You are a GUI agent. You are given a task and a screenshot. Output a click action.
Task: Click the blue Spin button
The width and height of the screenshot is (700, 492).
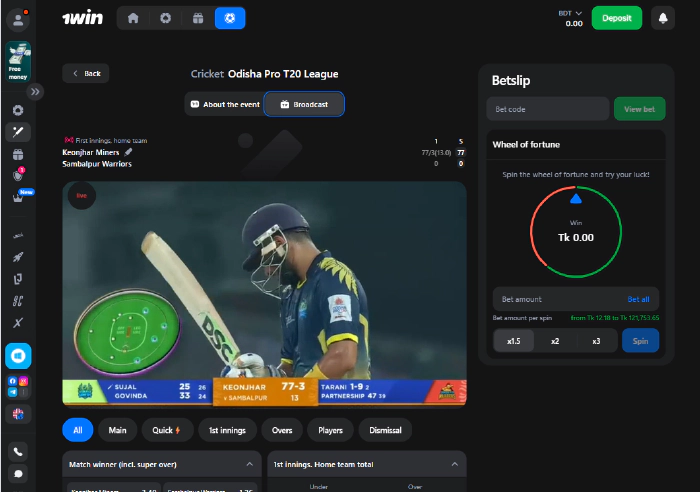tap(640, 341)
